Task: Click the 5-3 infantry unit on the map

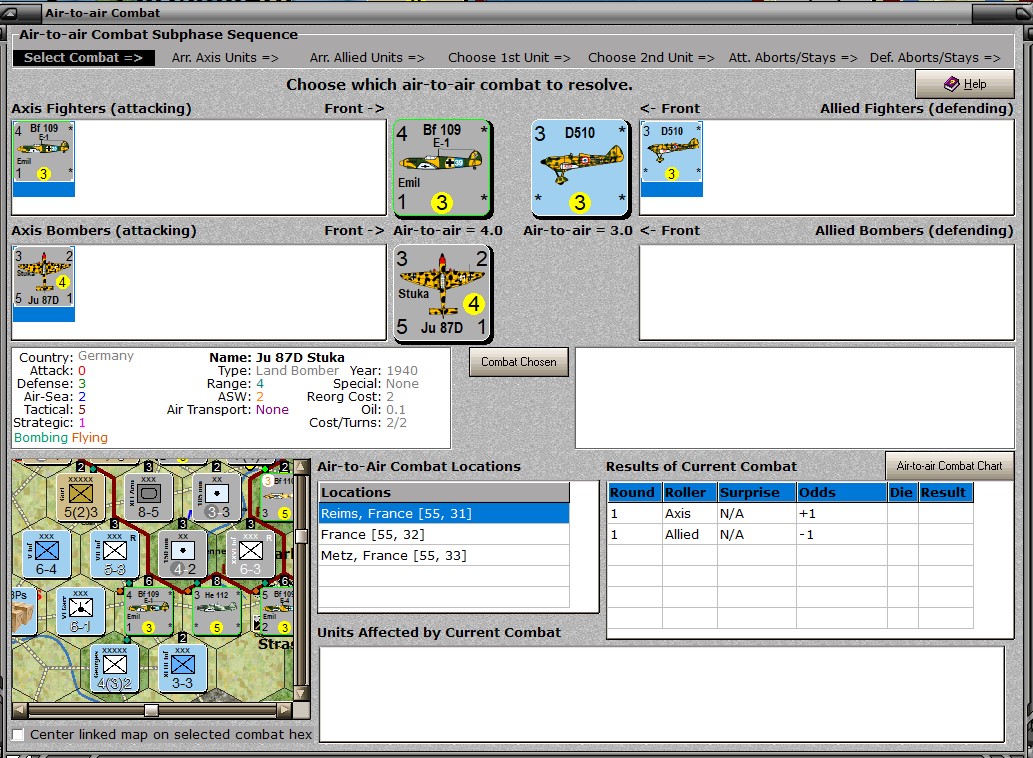Action: 115,553
